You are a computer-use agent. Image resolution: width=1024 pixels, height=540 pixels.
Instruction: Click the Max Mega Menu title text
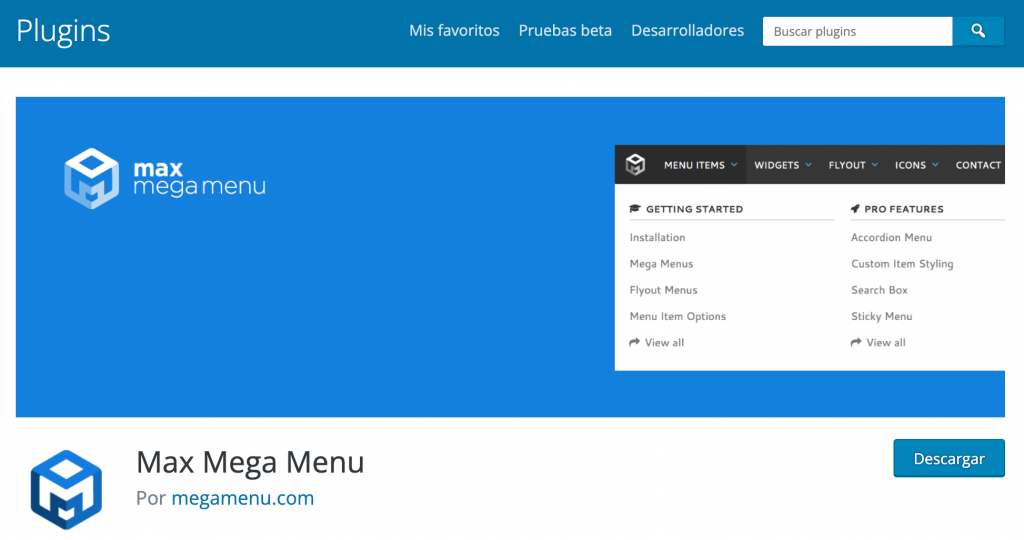tap(250, 462)
